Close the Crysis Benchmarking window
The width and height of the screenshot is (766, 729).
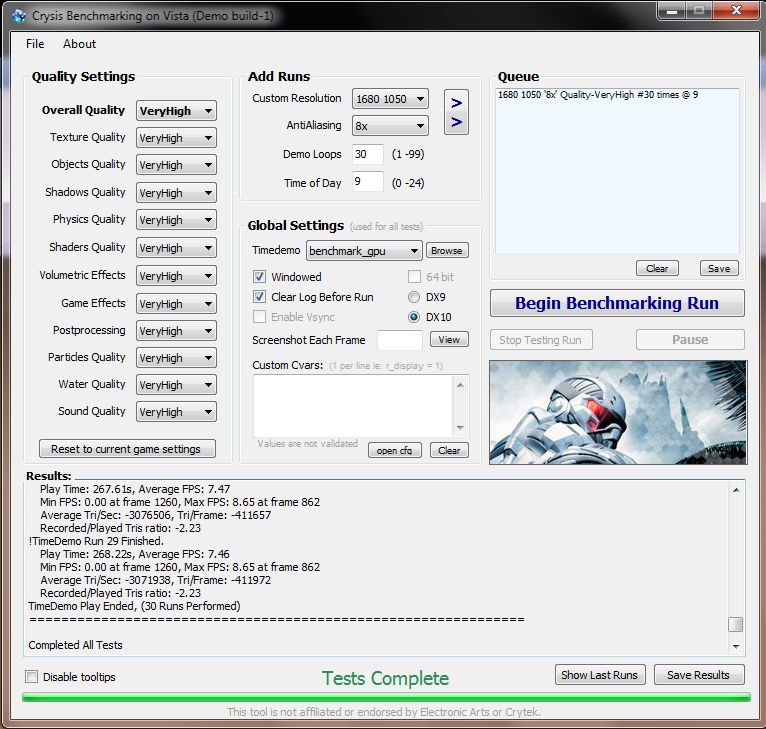[x=737, y=10]
